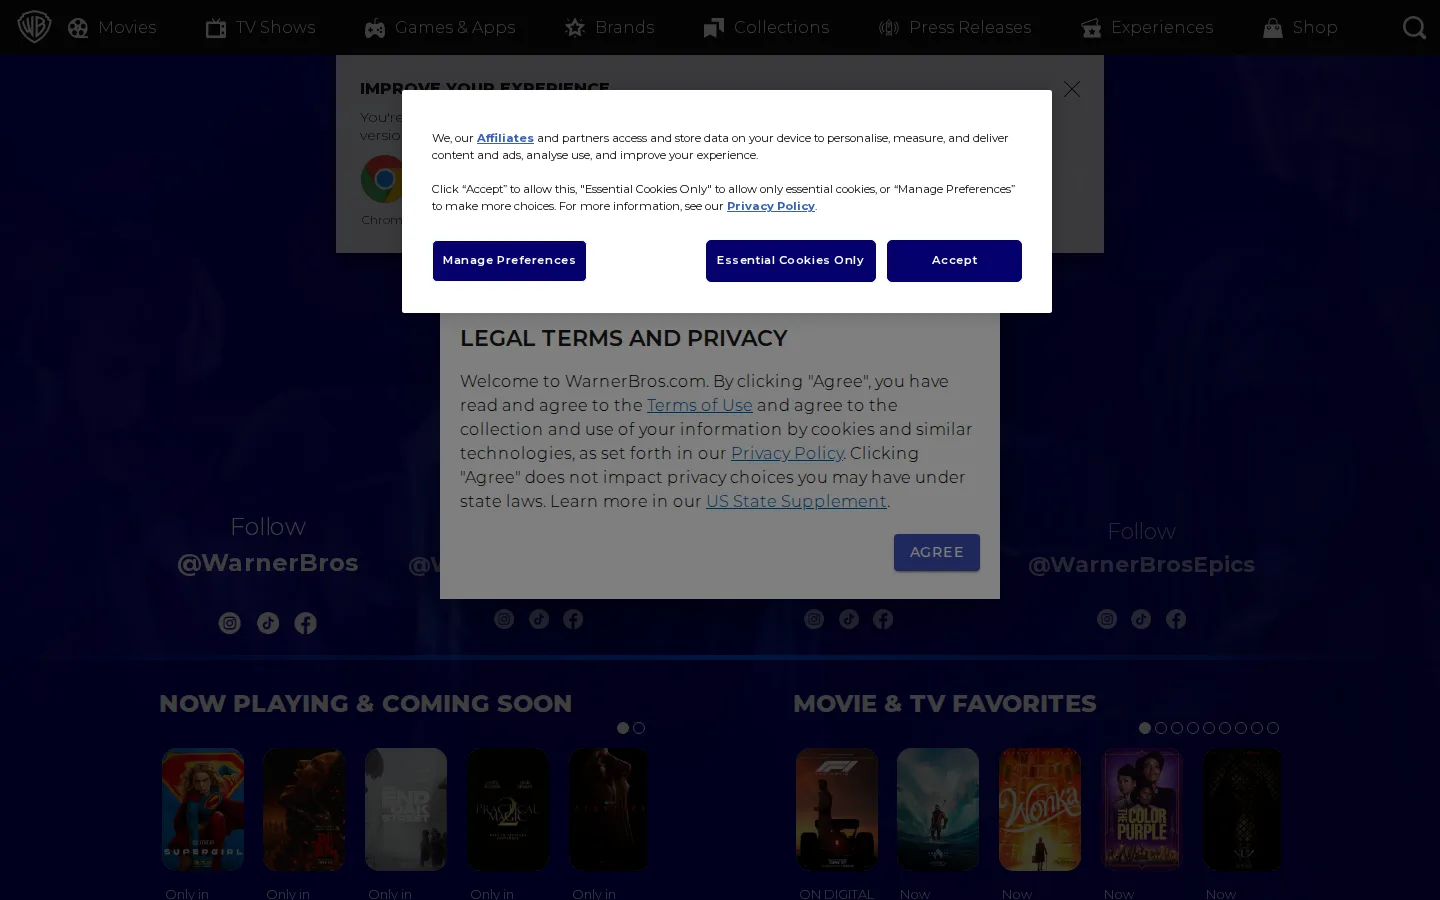Open TikTok icon under @WarnerBrosEpics
The width and height of the screenshot is (1440, 900).
1141,619
